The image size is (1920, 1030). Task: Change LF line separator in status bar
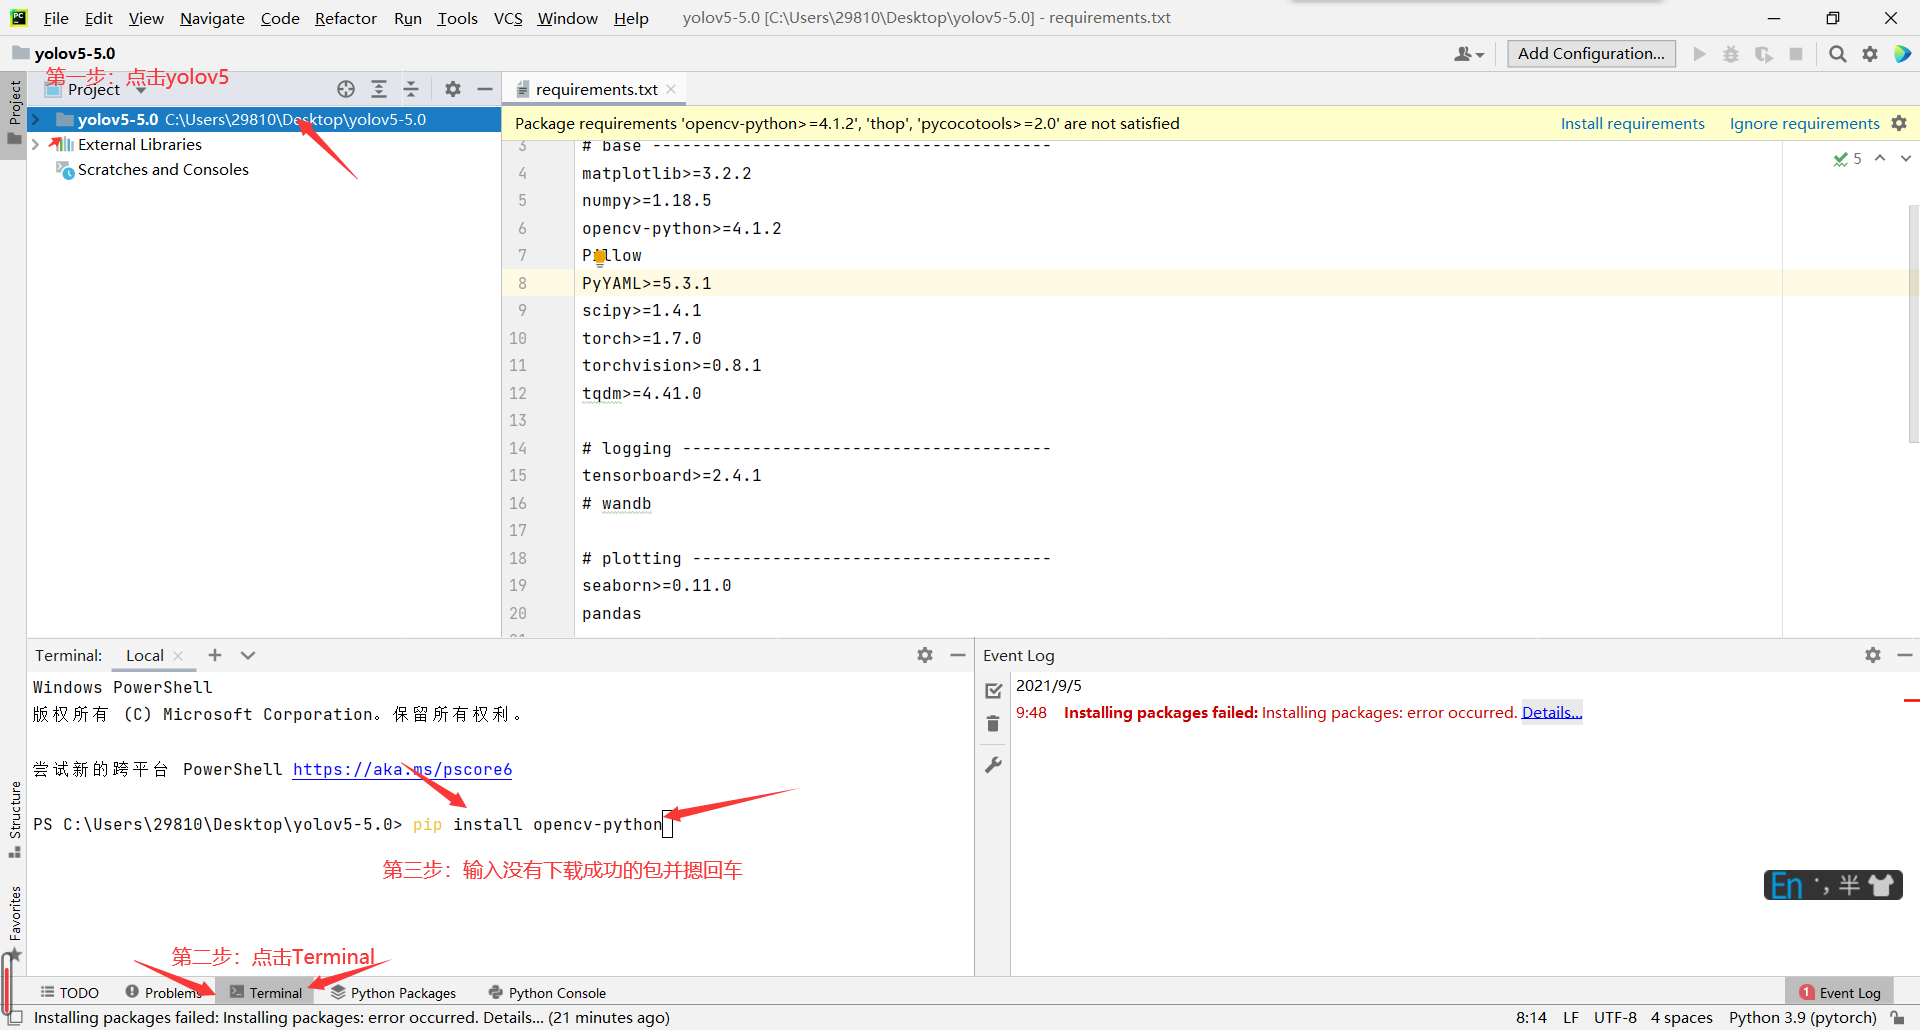[1571, 1017]
